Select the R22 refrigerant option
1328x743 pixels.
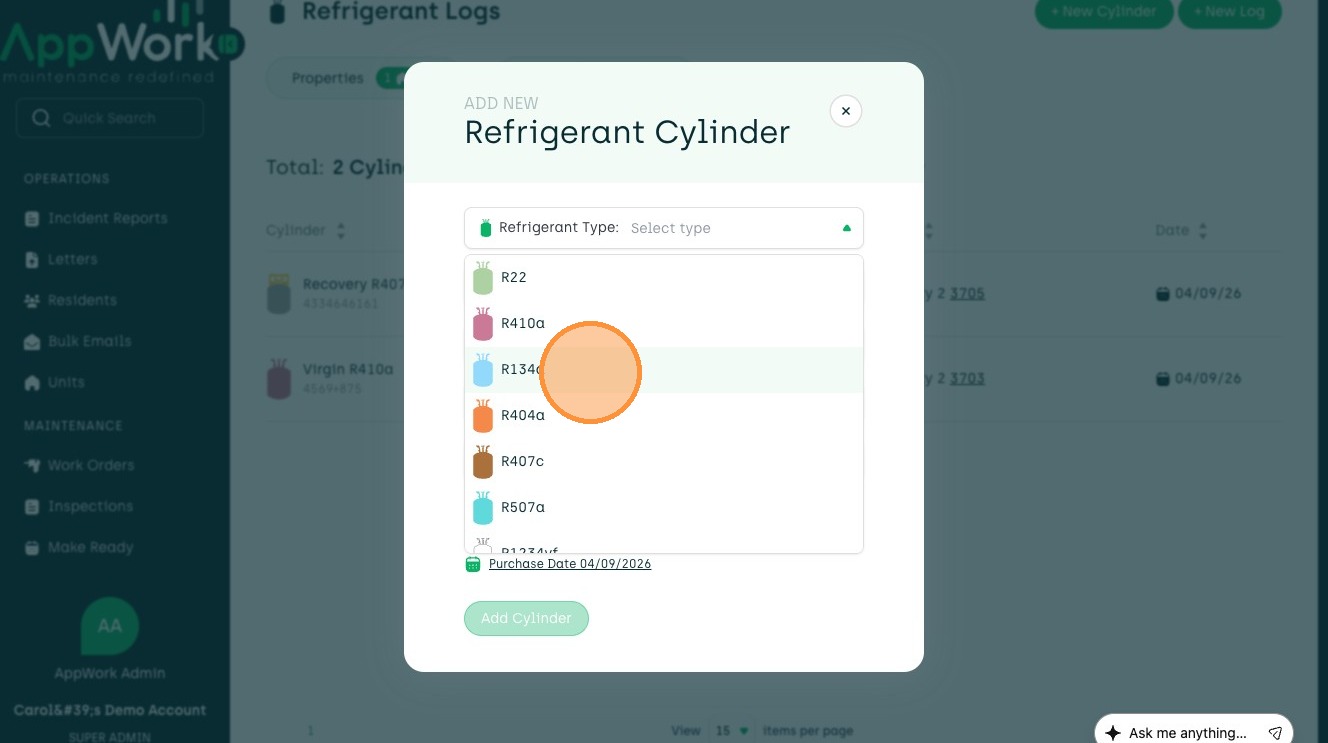[514, 277]
